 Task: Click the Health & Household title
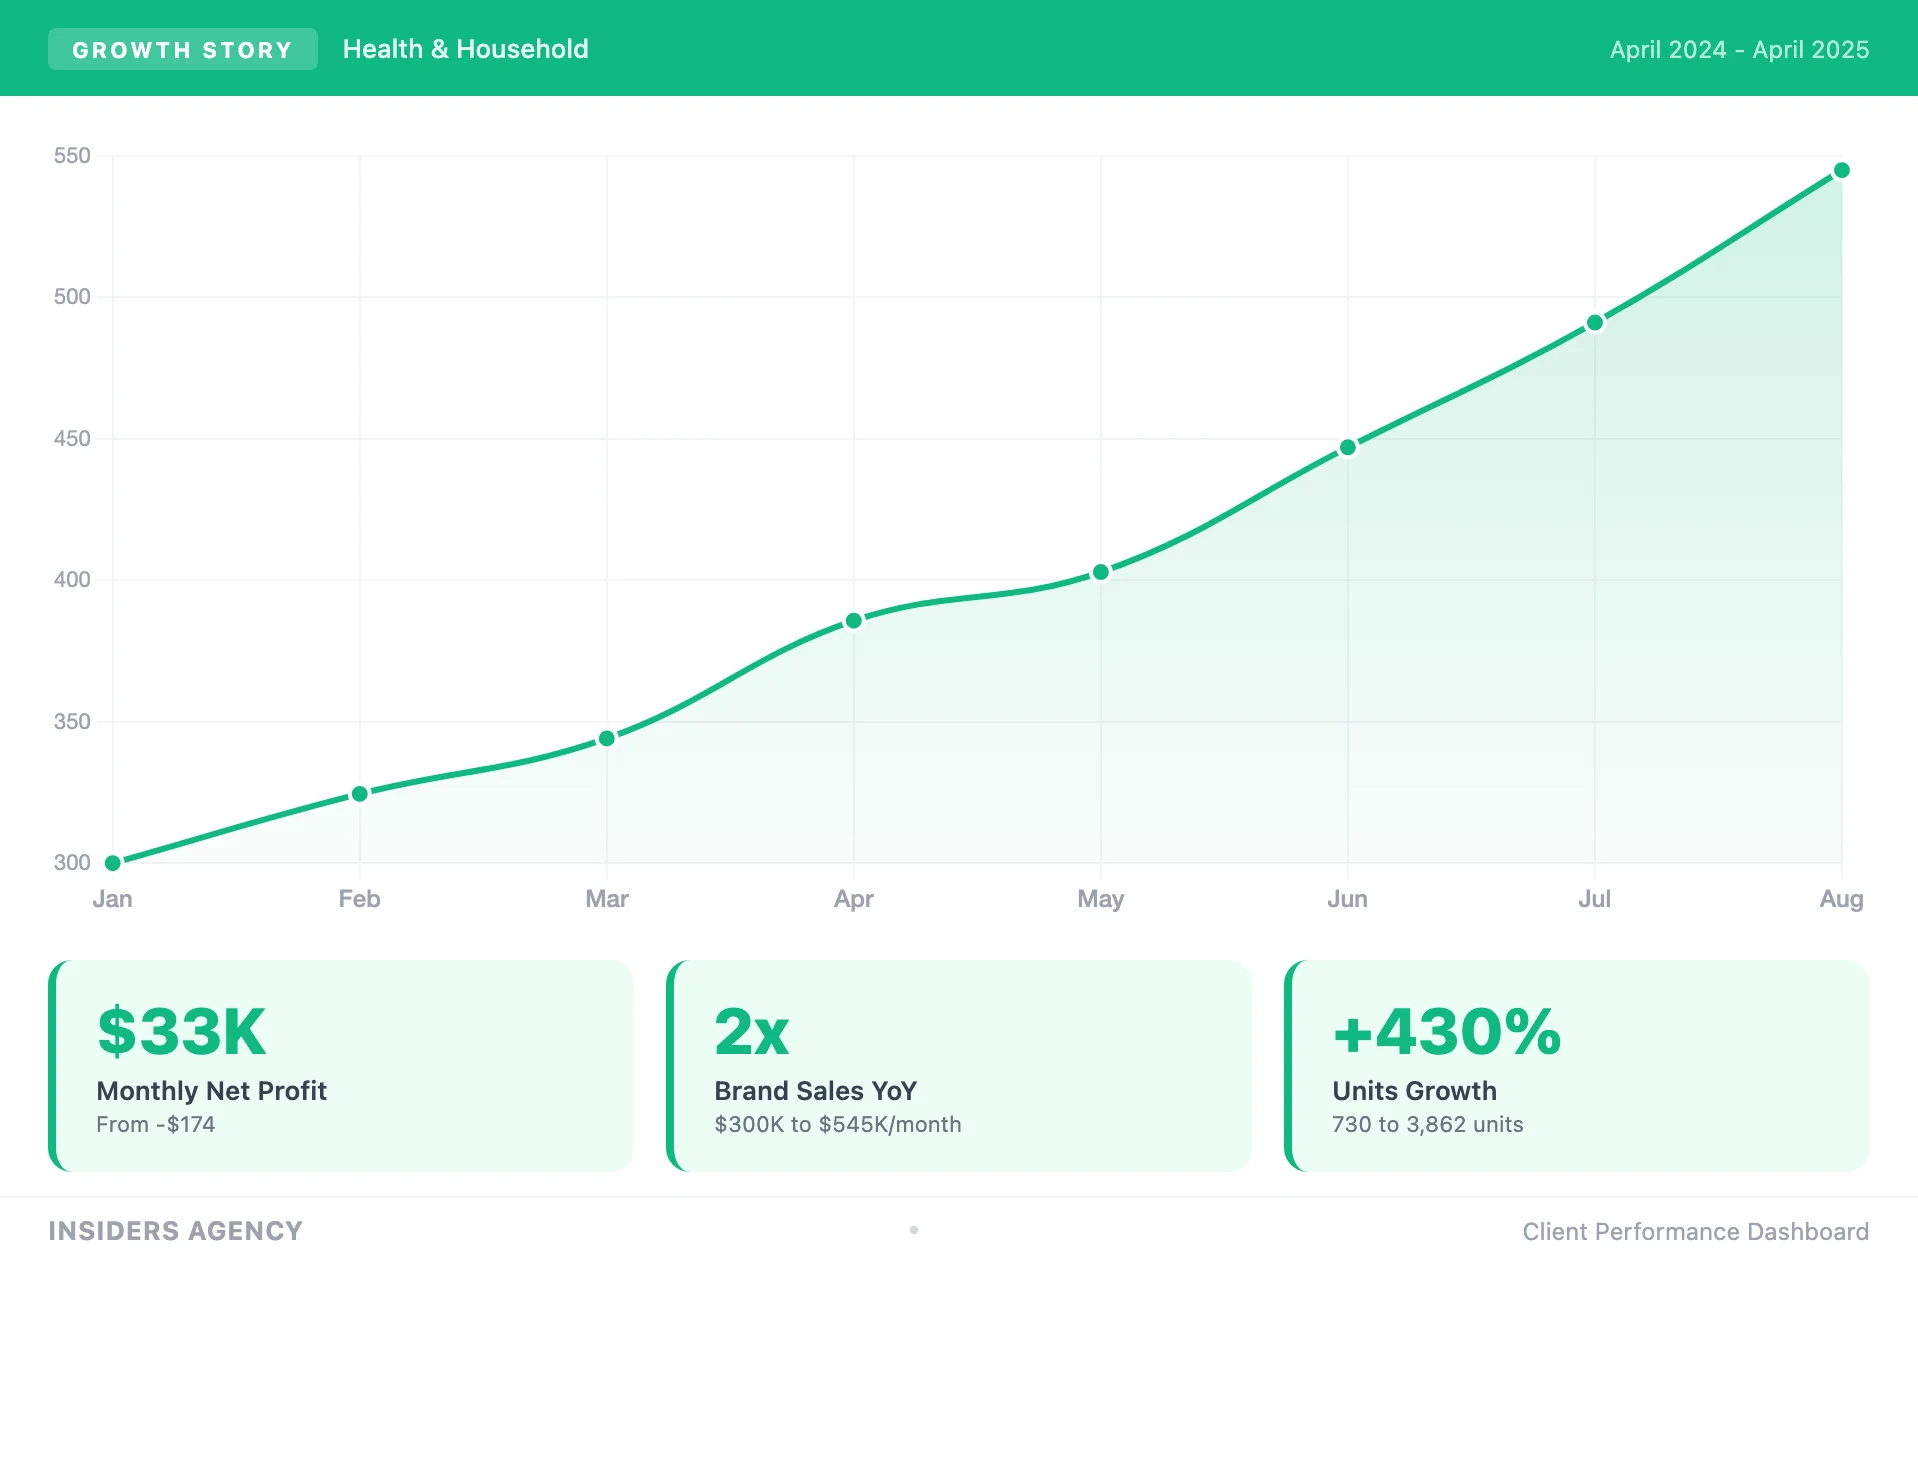(465, 49)
